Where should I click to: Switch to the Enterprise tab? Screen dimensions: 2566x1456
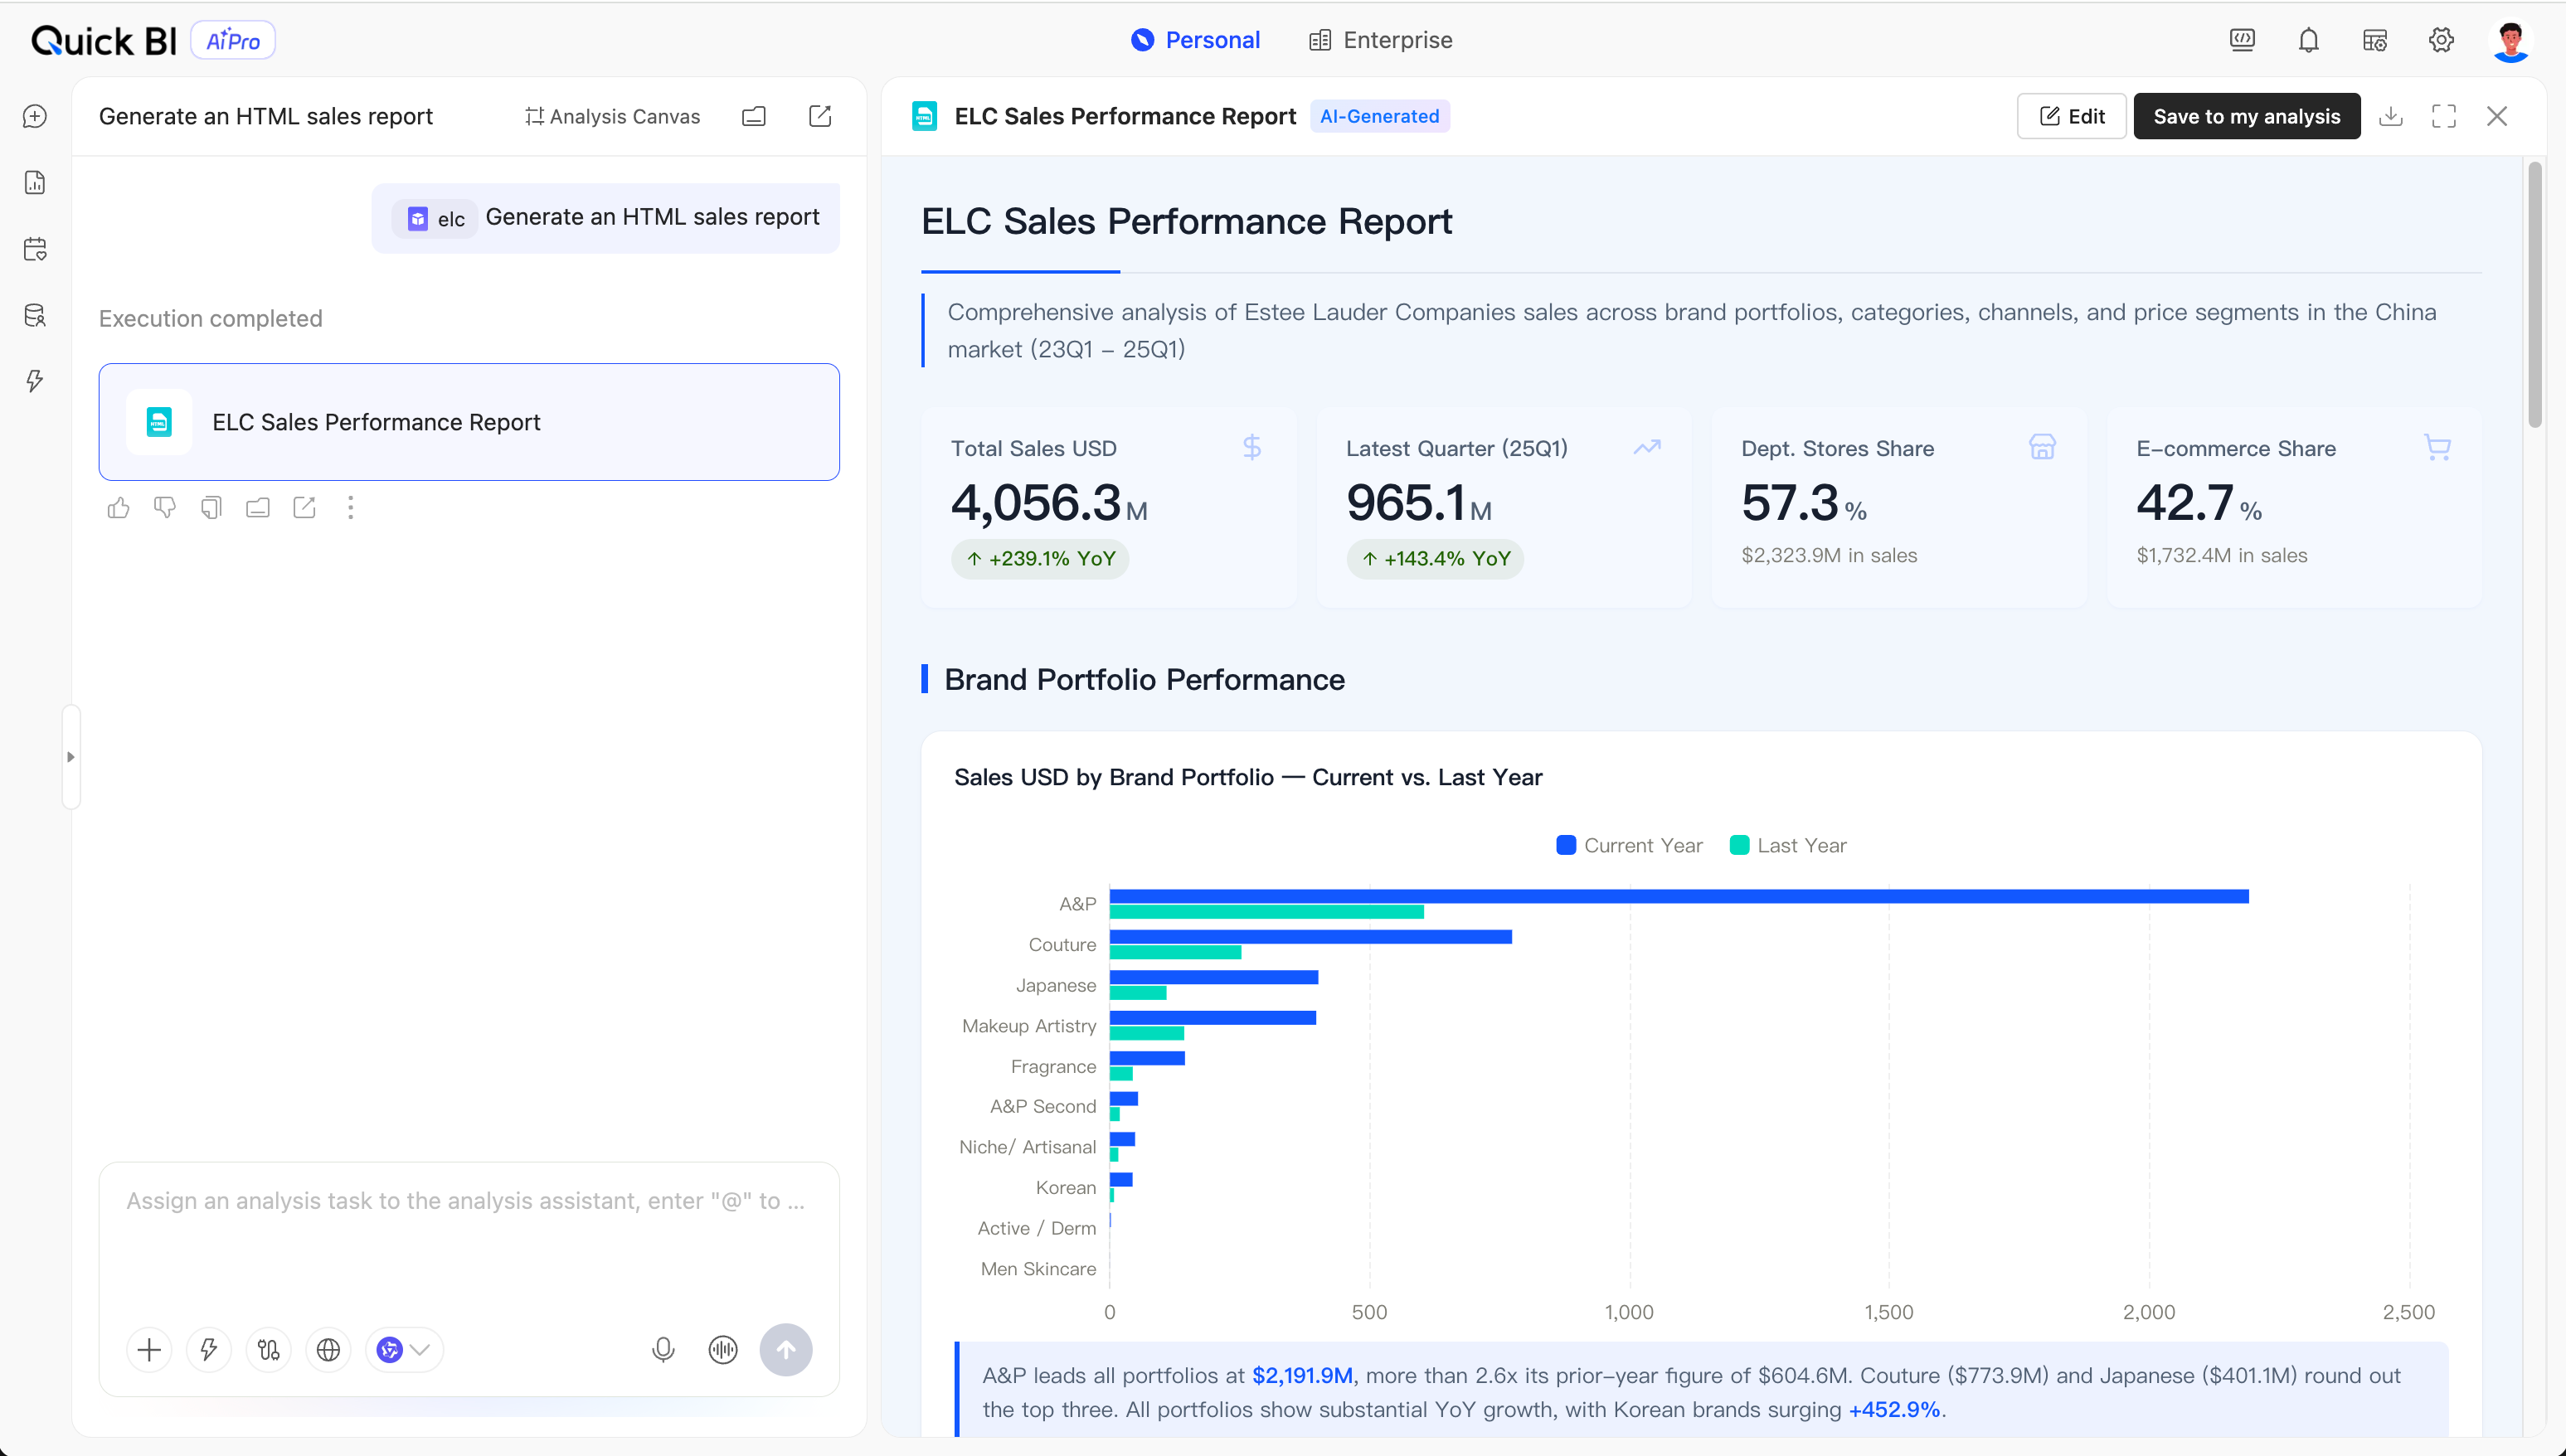pyautogui.click(x=1381, y=40)
